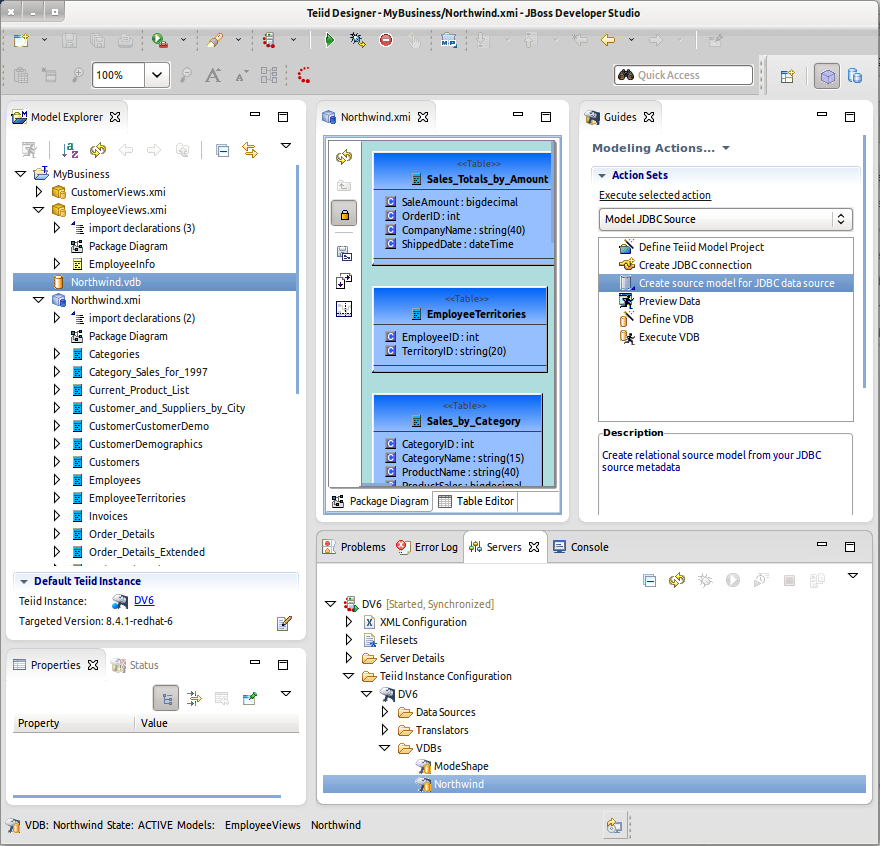The height and width of the screenshot is (846, 880).
Task: Toggle the lock button in the diagram toolbar
Action: [343, 213]
